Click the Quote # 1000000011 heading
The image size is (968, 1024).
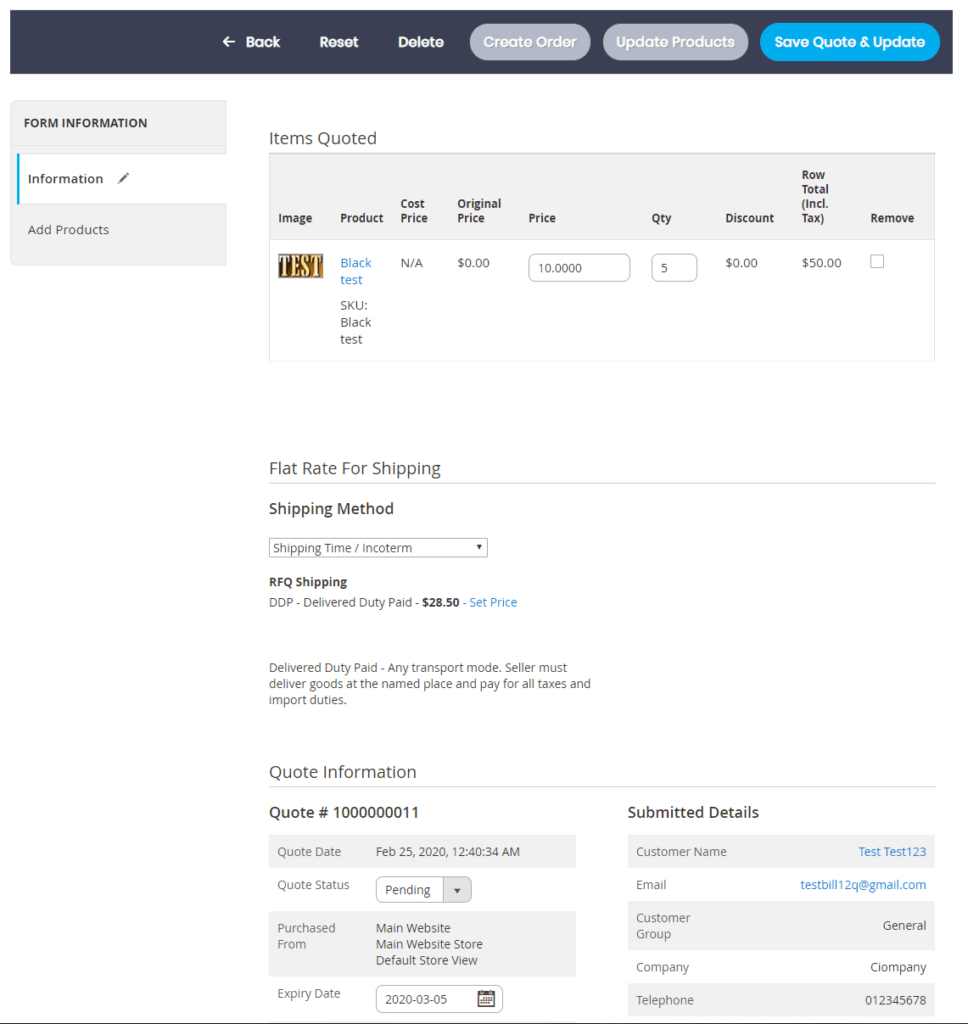point(344,812)
